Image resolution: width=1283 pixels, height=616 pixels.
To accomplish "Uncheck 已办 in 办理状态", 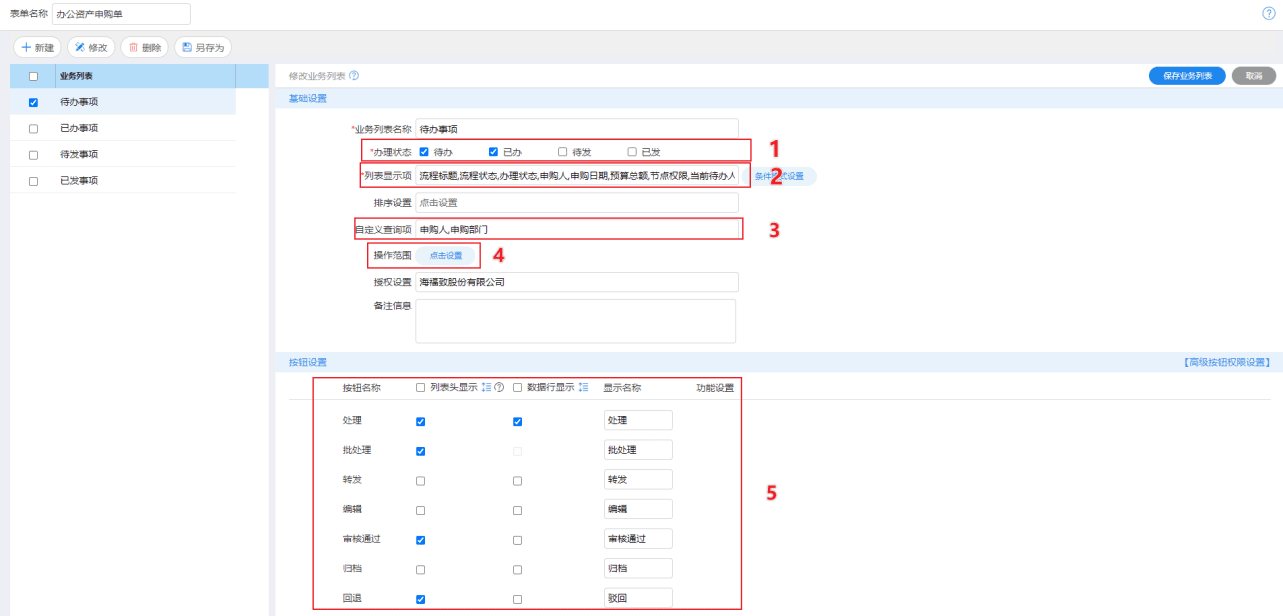I will (x=493, y=152).
